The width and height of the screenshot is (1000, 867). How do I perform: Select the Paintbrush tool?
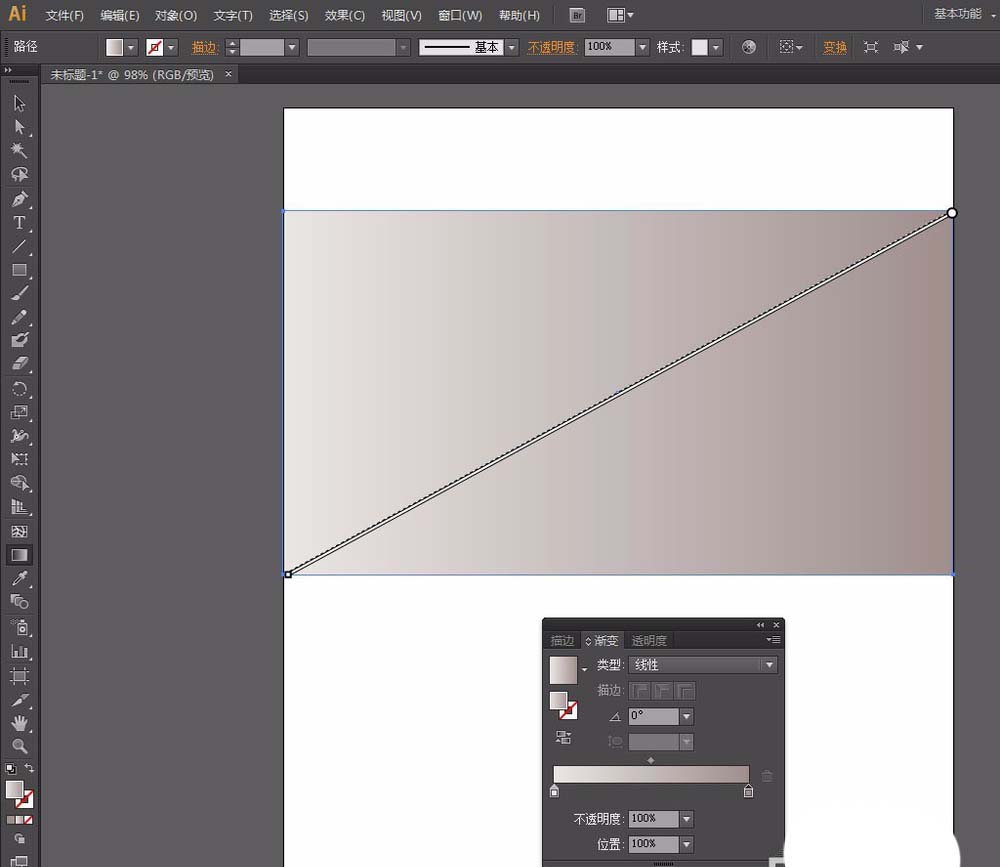pyautogui.click(x=19, y=293)
